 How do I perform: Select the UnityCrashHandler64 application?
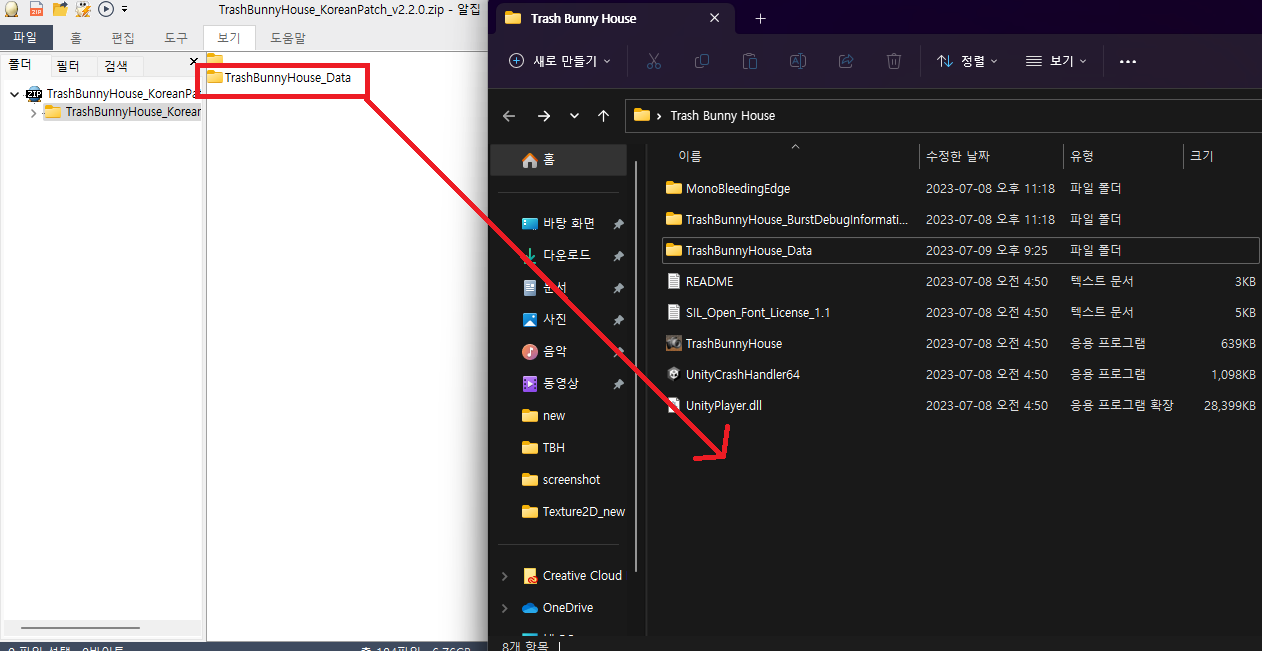960,374
